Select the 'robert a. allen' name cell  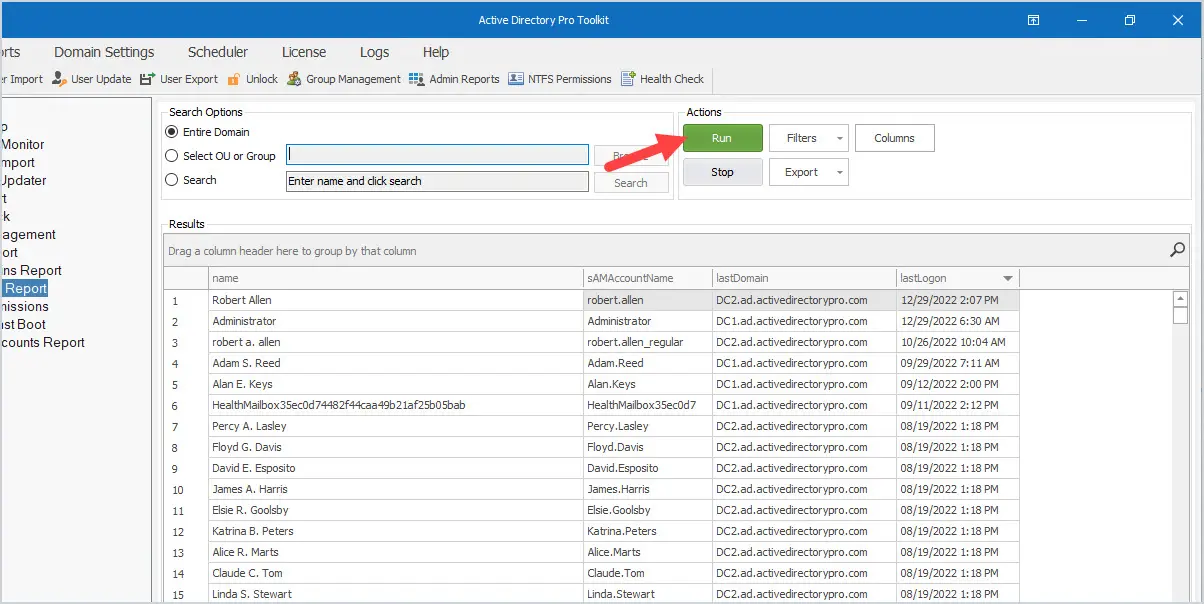click(395, 342)
